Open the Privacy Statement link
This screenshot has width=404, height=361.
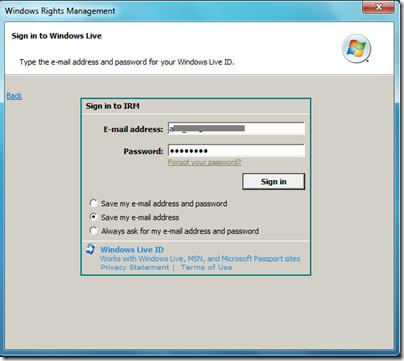tap(135, 267)
